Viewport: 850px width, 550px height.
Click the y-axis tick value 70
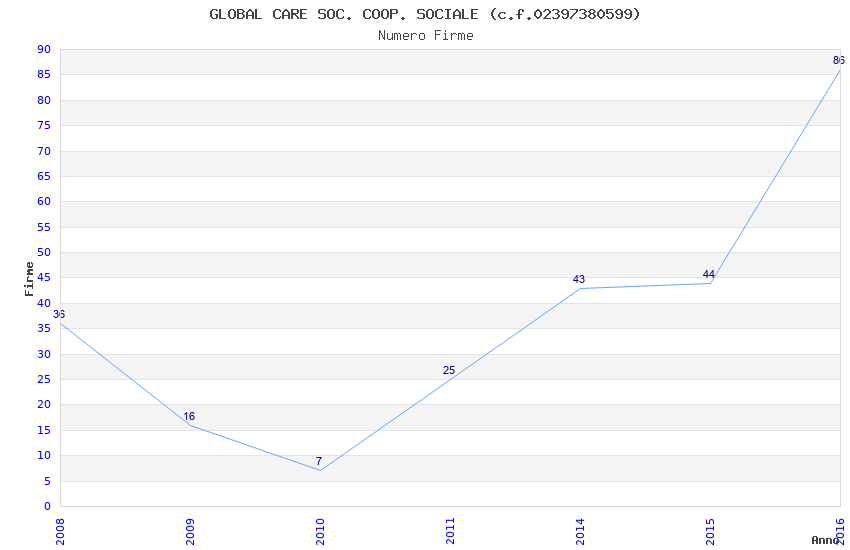coord(44,151)
